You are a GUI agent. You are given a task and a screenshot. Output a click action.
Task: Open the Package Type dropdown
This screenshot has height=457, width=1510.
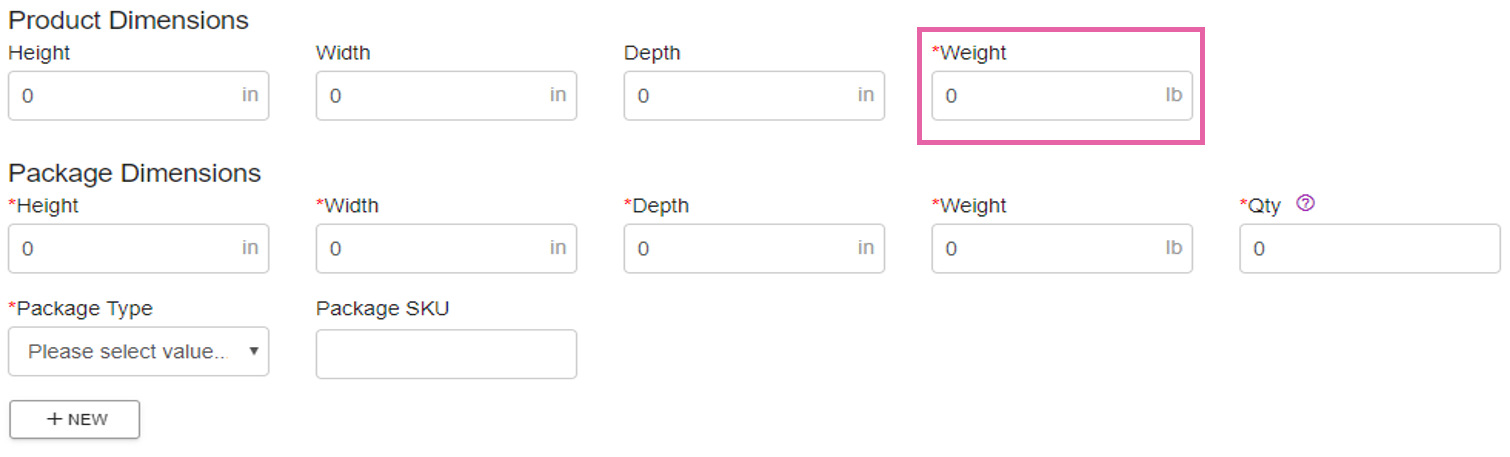(138, 351)
